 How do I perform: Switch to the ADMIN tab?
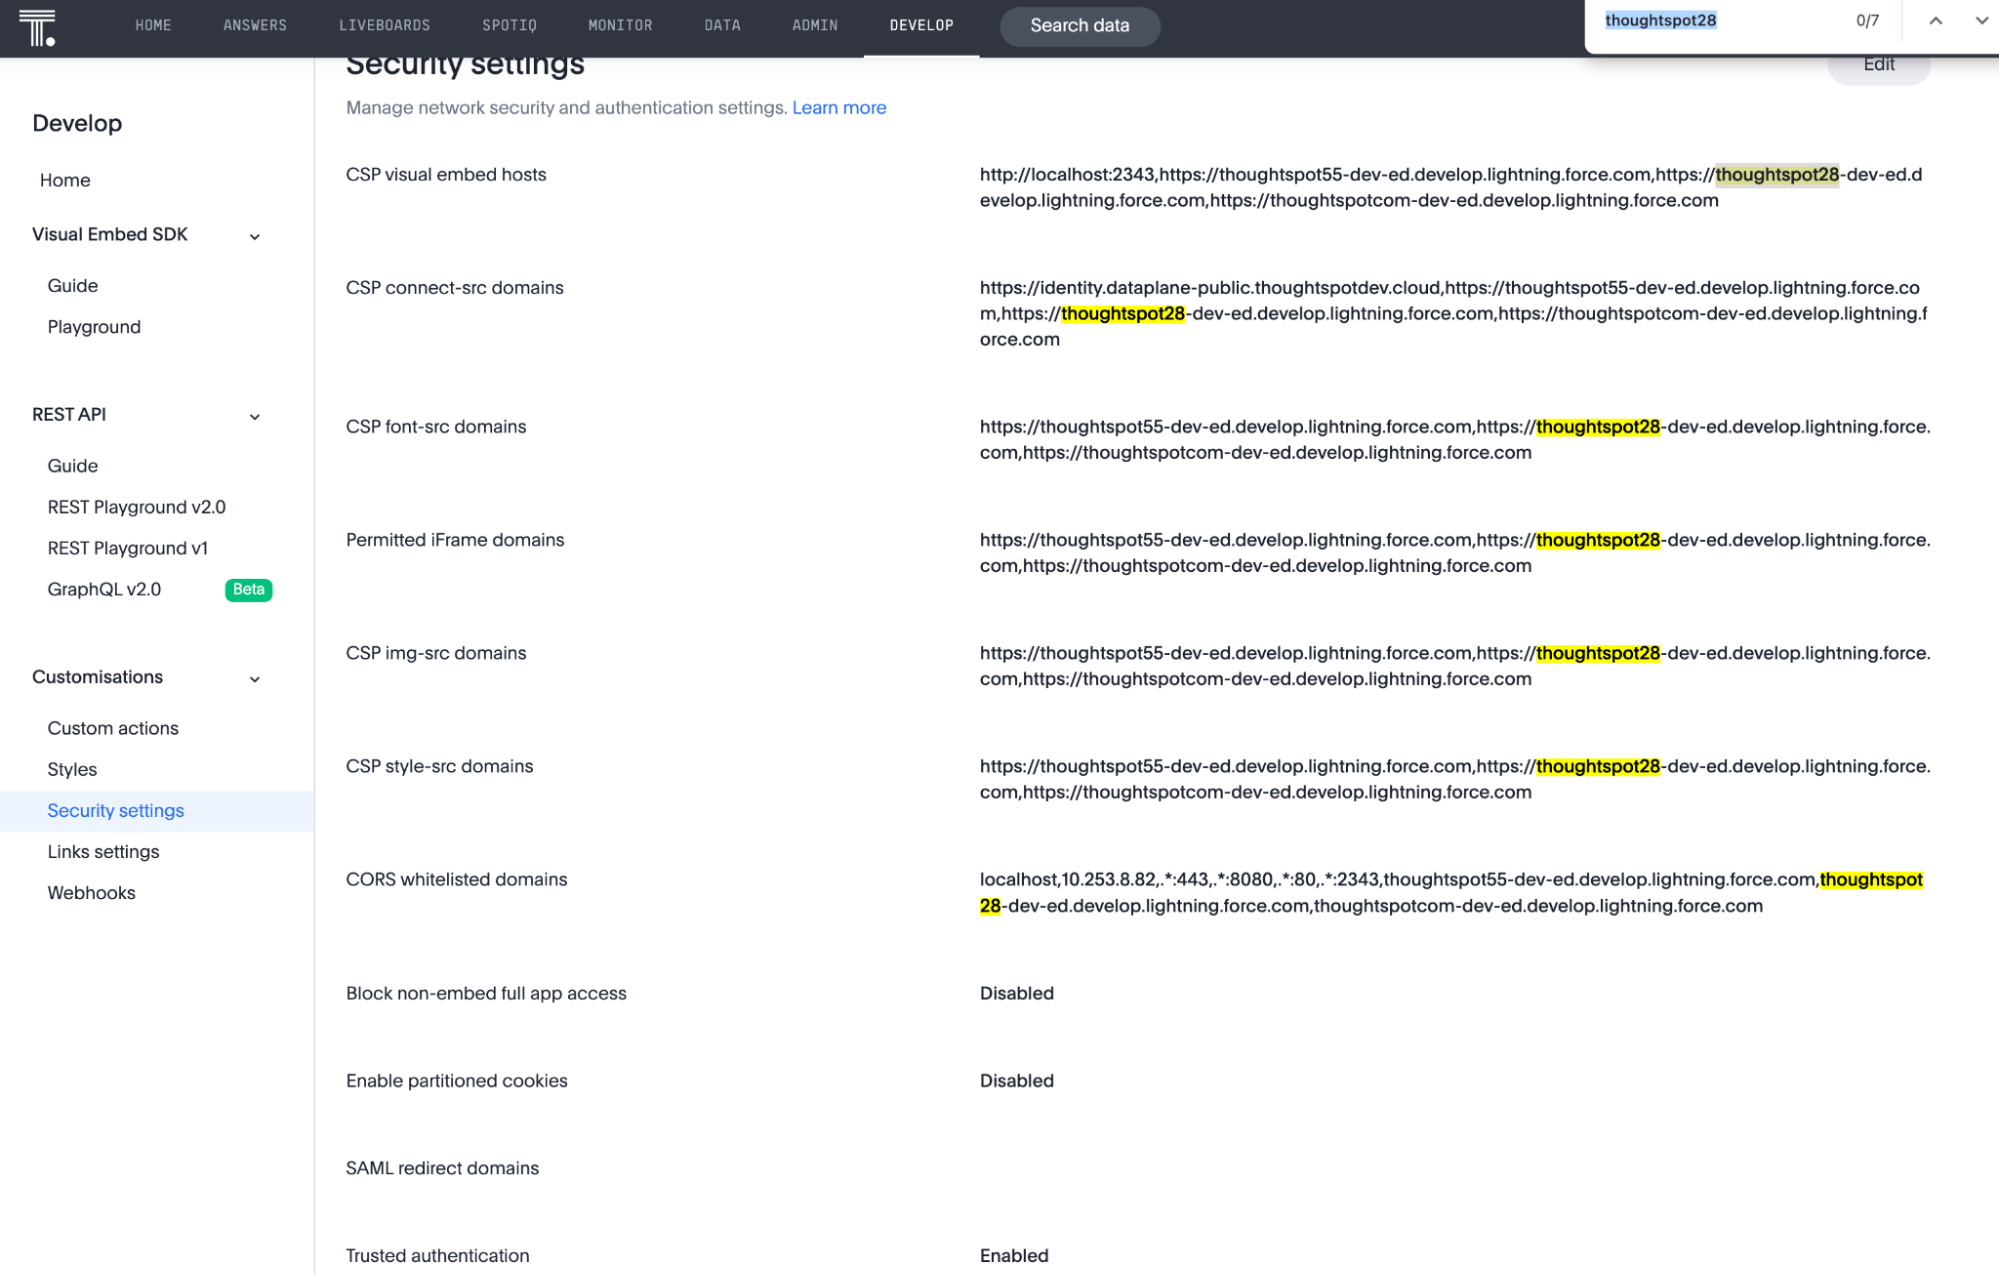click(x=813, y=25)
